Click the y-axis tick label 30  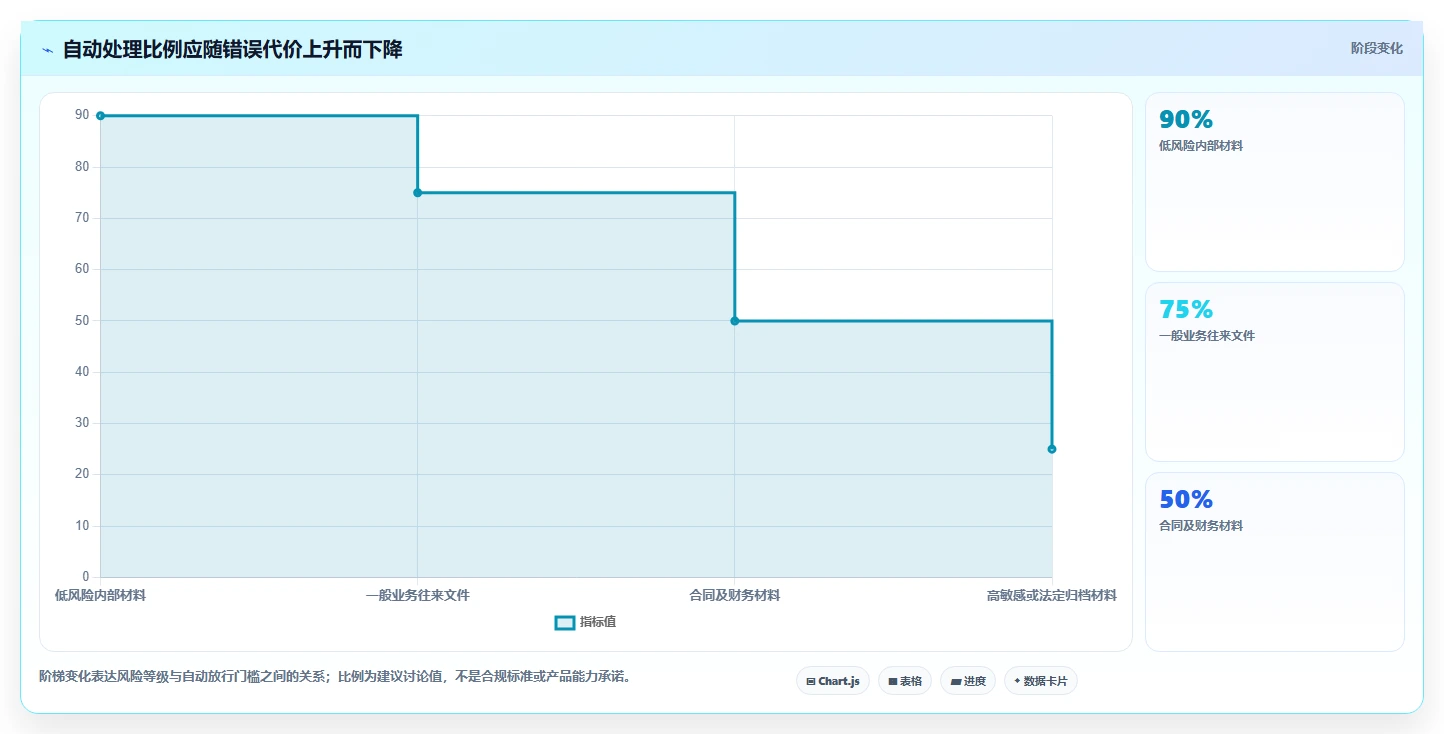click(82, 423)
